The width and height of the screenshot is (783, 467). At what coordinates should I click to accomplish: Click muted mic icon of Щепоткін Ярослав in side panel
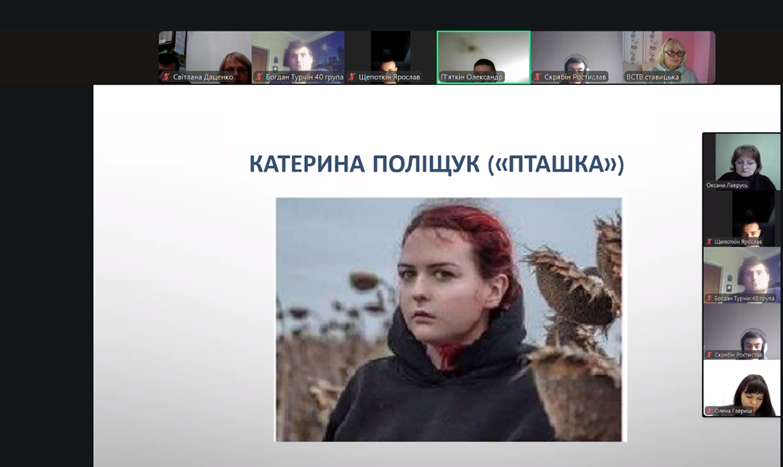710,241
